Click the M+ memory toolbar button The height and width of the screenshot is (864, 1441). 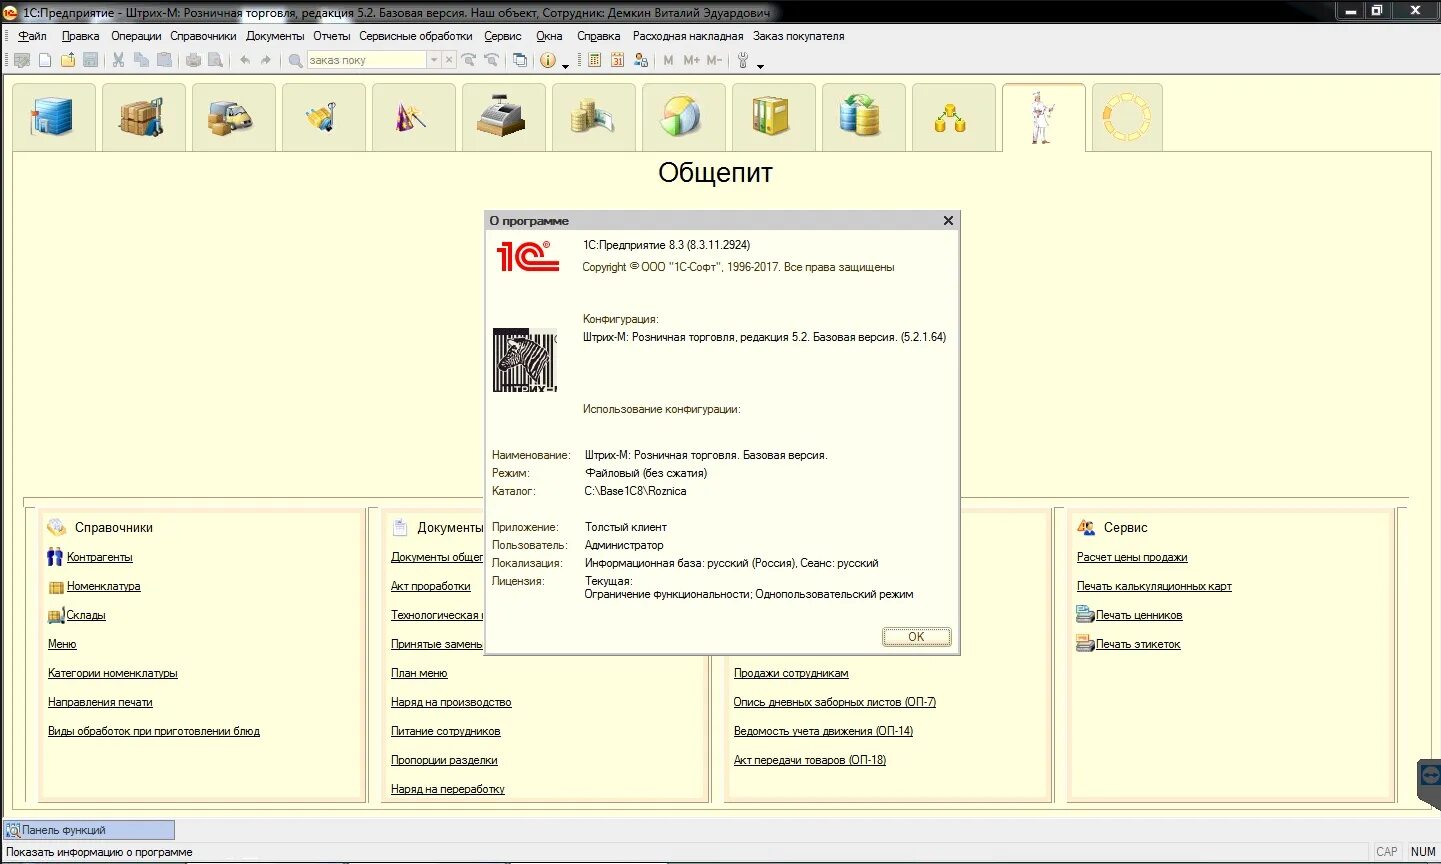click(x=691, y=60)
